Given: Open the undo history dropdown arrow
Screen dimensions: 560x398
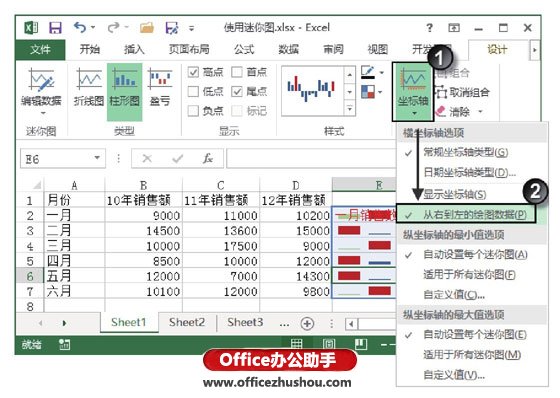Looking at the screenshot, I should tap(93, 27).
